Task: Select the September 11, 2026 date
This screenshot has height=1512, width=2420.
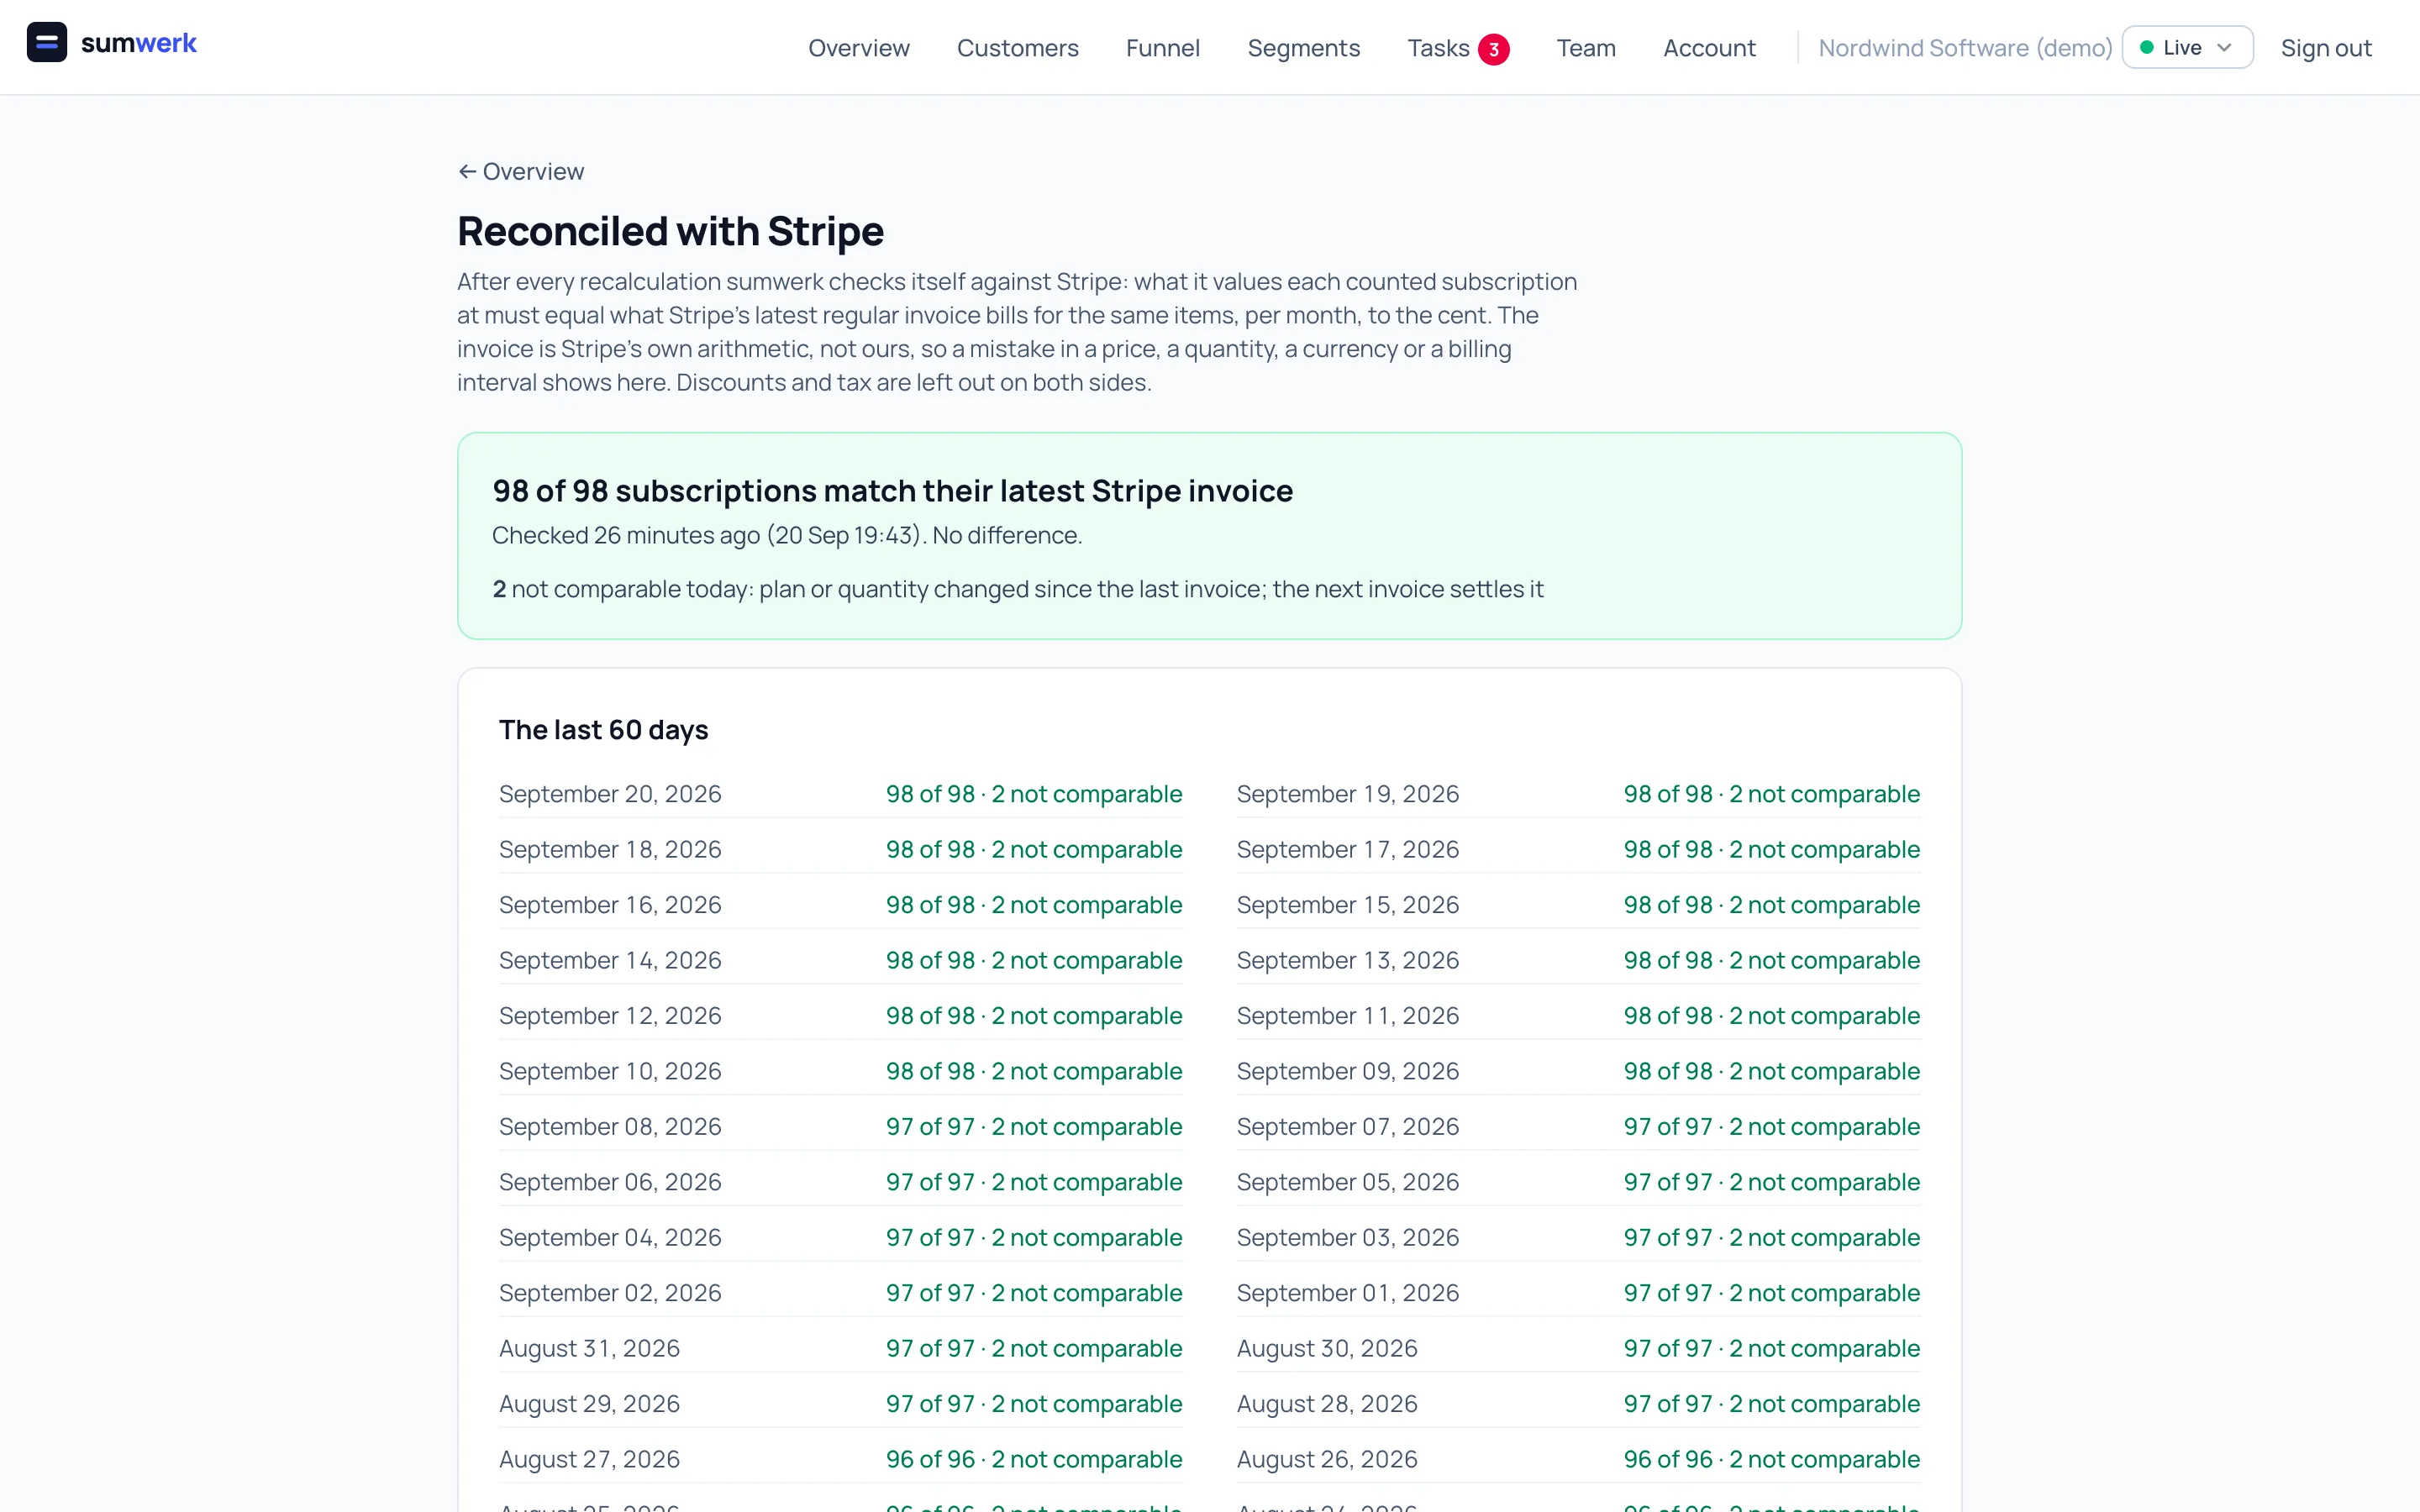Action: click(x=1347, y=1016)
